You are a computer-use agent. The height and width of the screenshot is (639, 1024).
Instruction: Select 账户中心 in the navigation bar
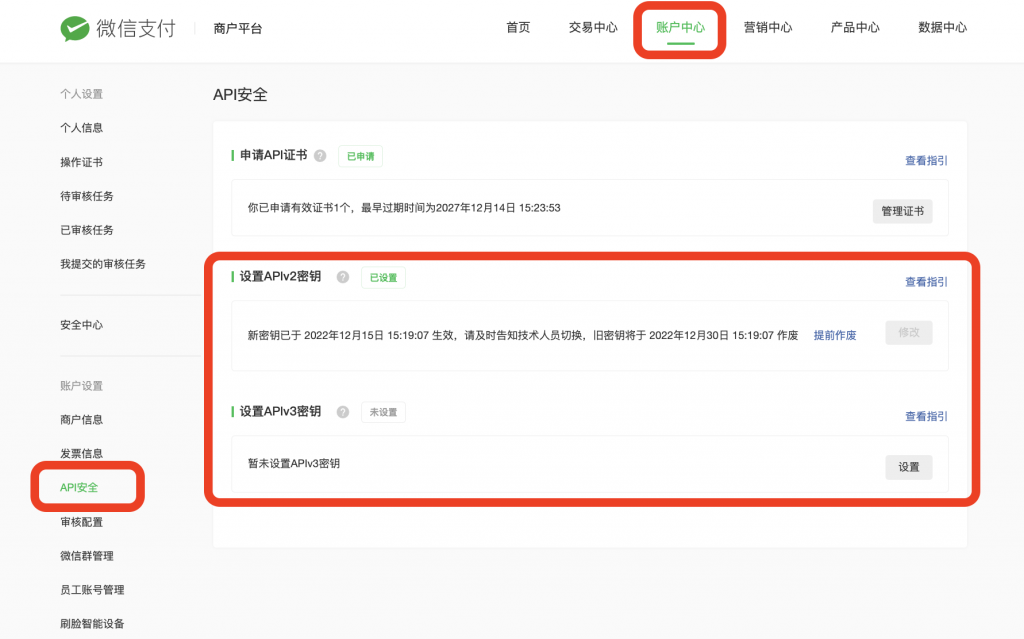679,28
